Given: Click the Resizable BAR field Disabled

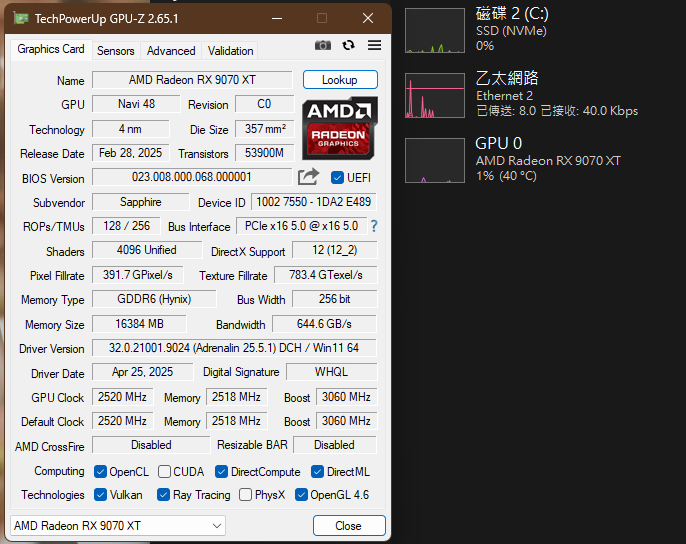Looking at the screenshot, I should (334, 445).
